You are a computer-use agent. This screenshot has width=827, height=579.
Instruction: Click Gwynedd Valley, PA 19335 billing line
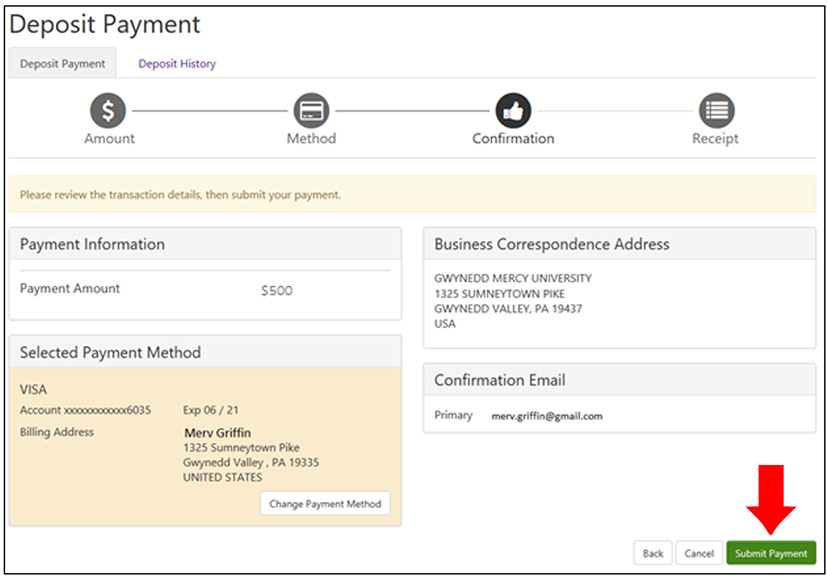[251, 463]
